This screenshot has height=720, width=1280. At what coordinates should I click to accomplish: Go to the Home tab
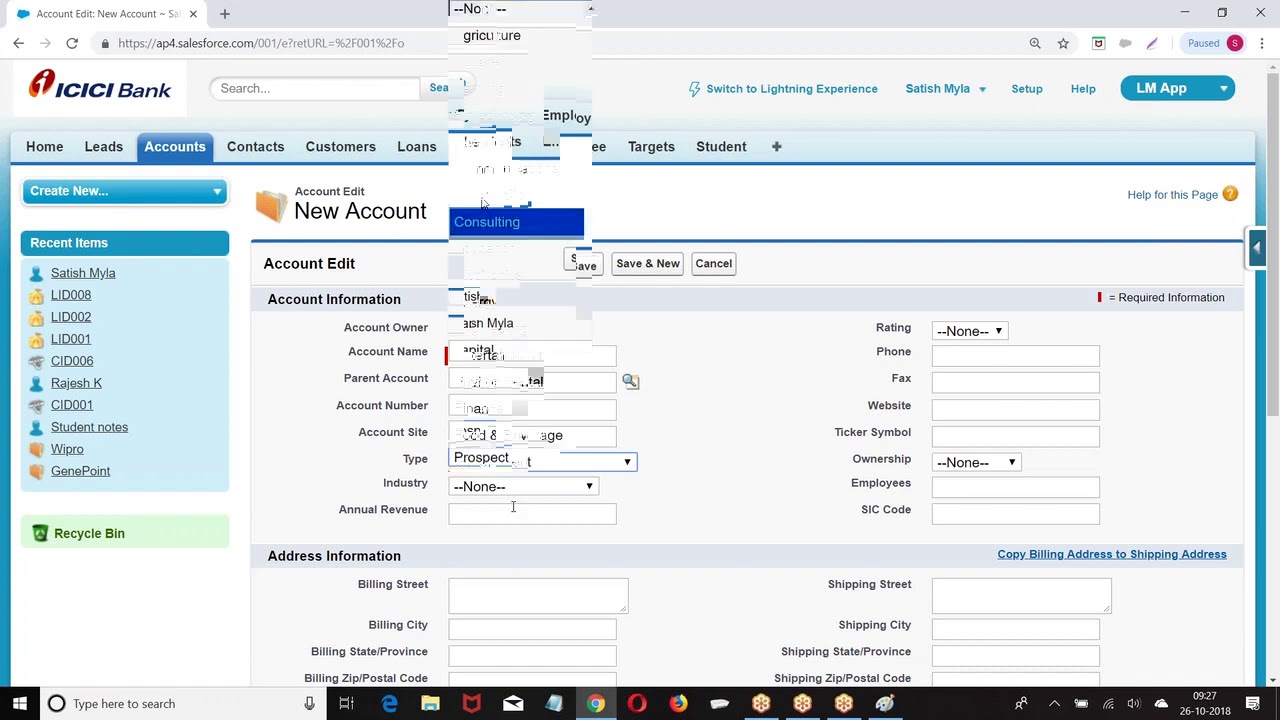44,146
